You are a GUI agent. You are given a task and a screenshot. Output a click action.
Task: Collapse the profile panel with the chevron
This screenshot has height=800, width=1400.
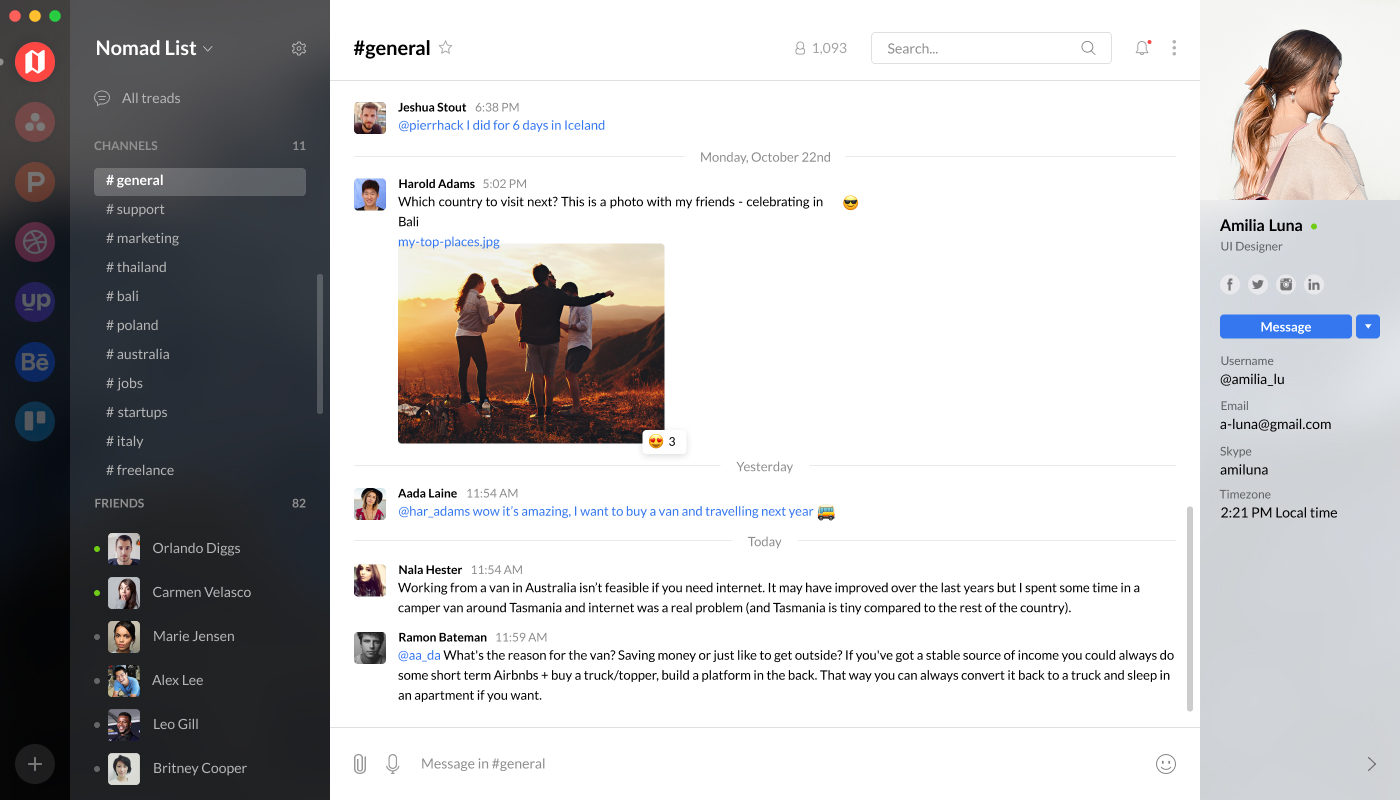tap(1371, 764)
